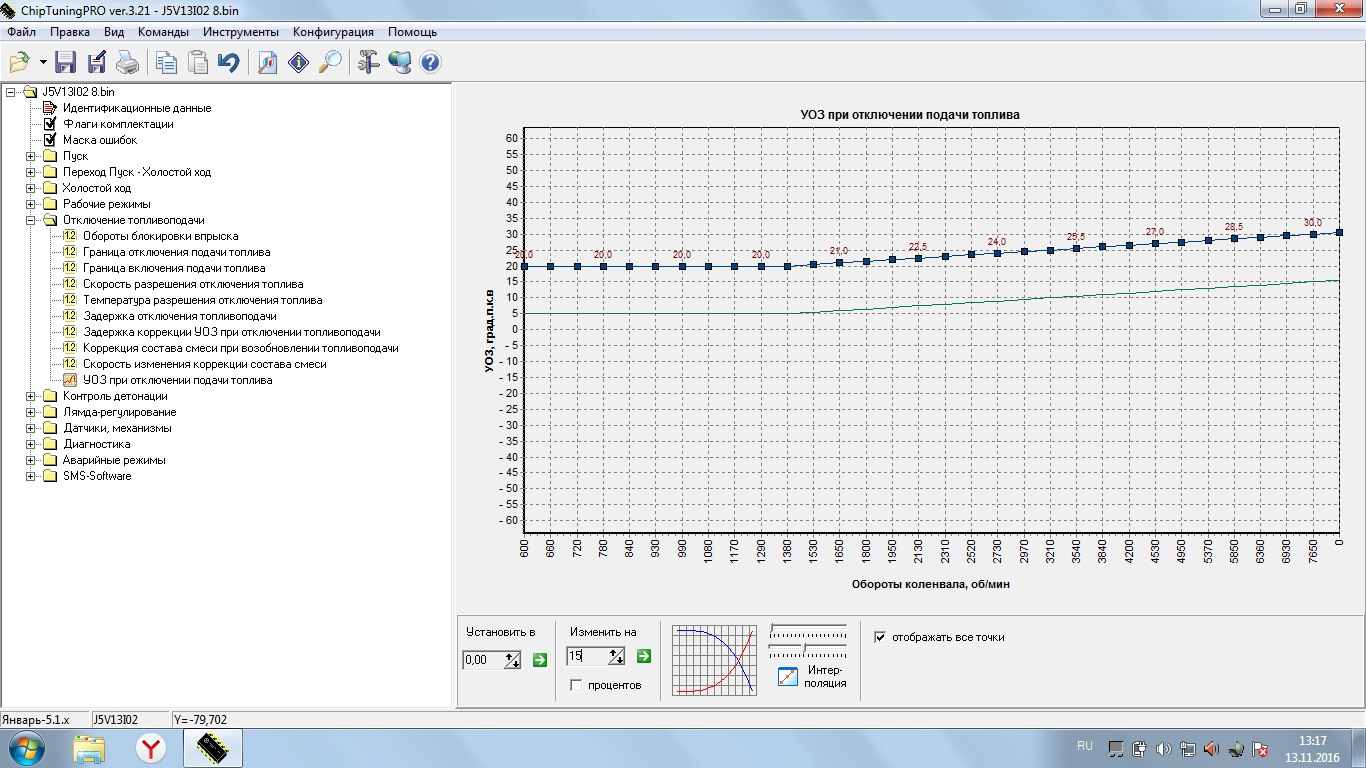The width and height of the screenshot is (1366, 768).
Task: Toggle the Флаги комплектации checkbox item
Action: (50, 124)
